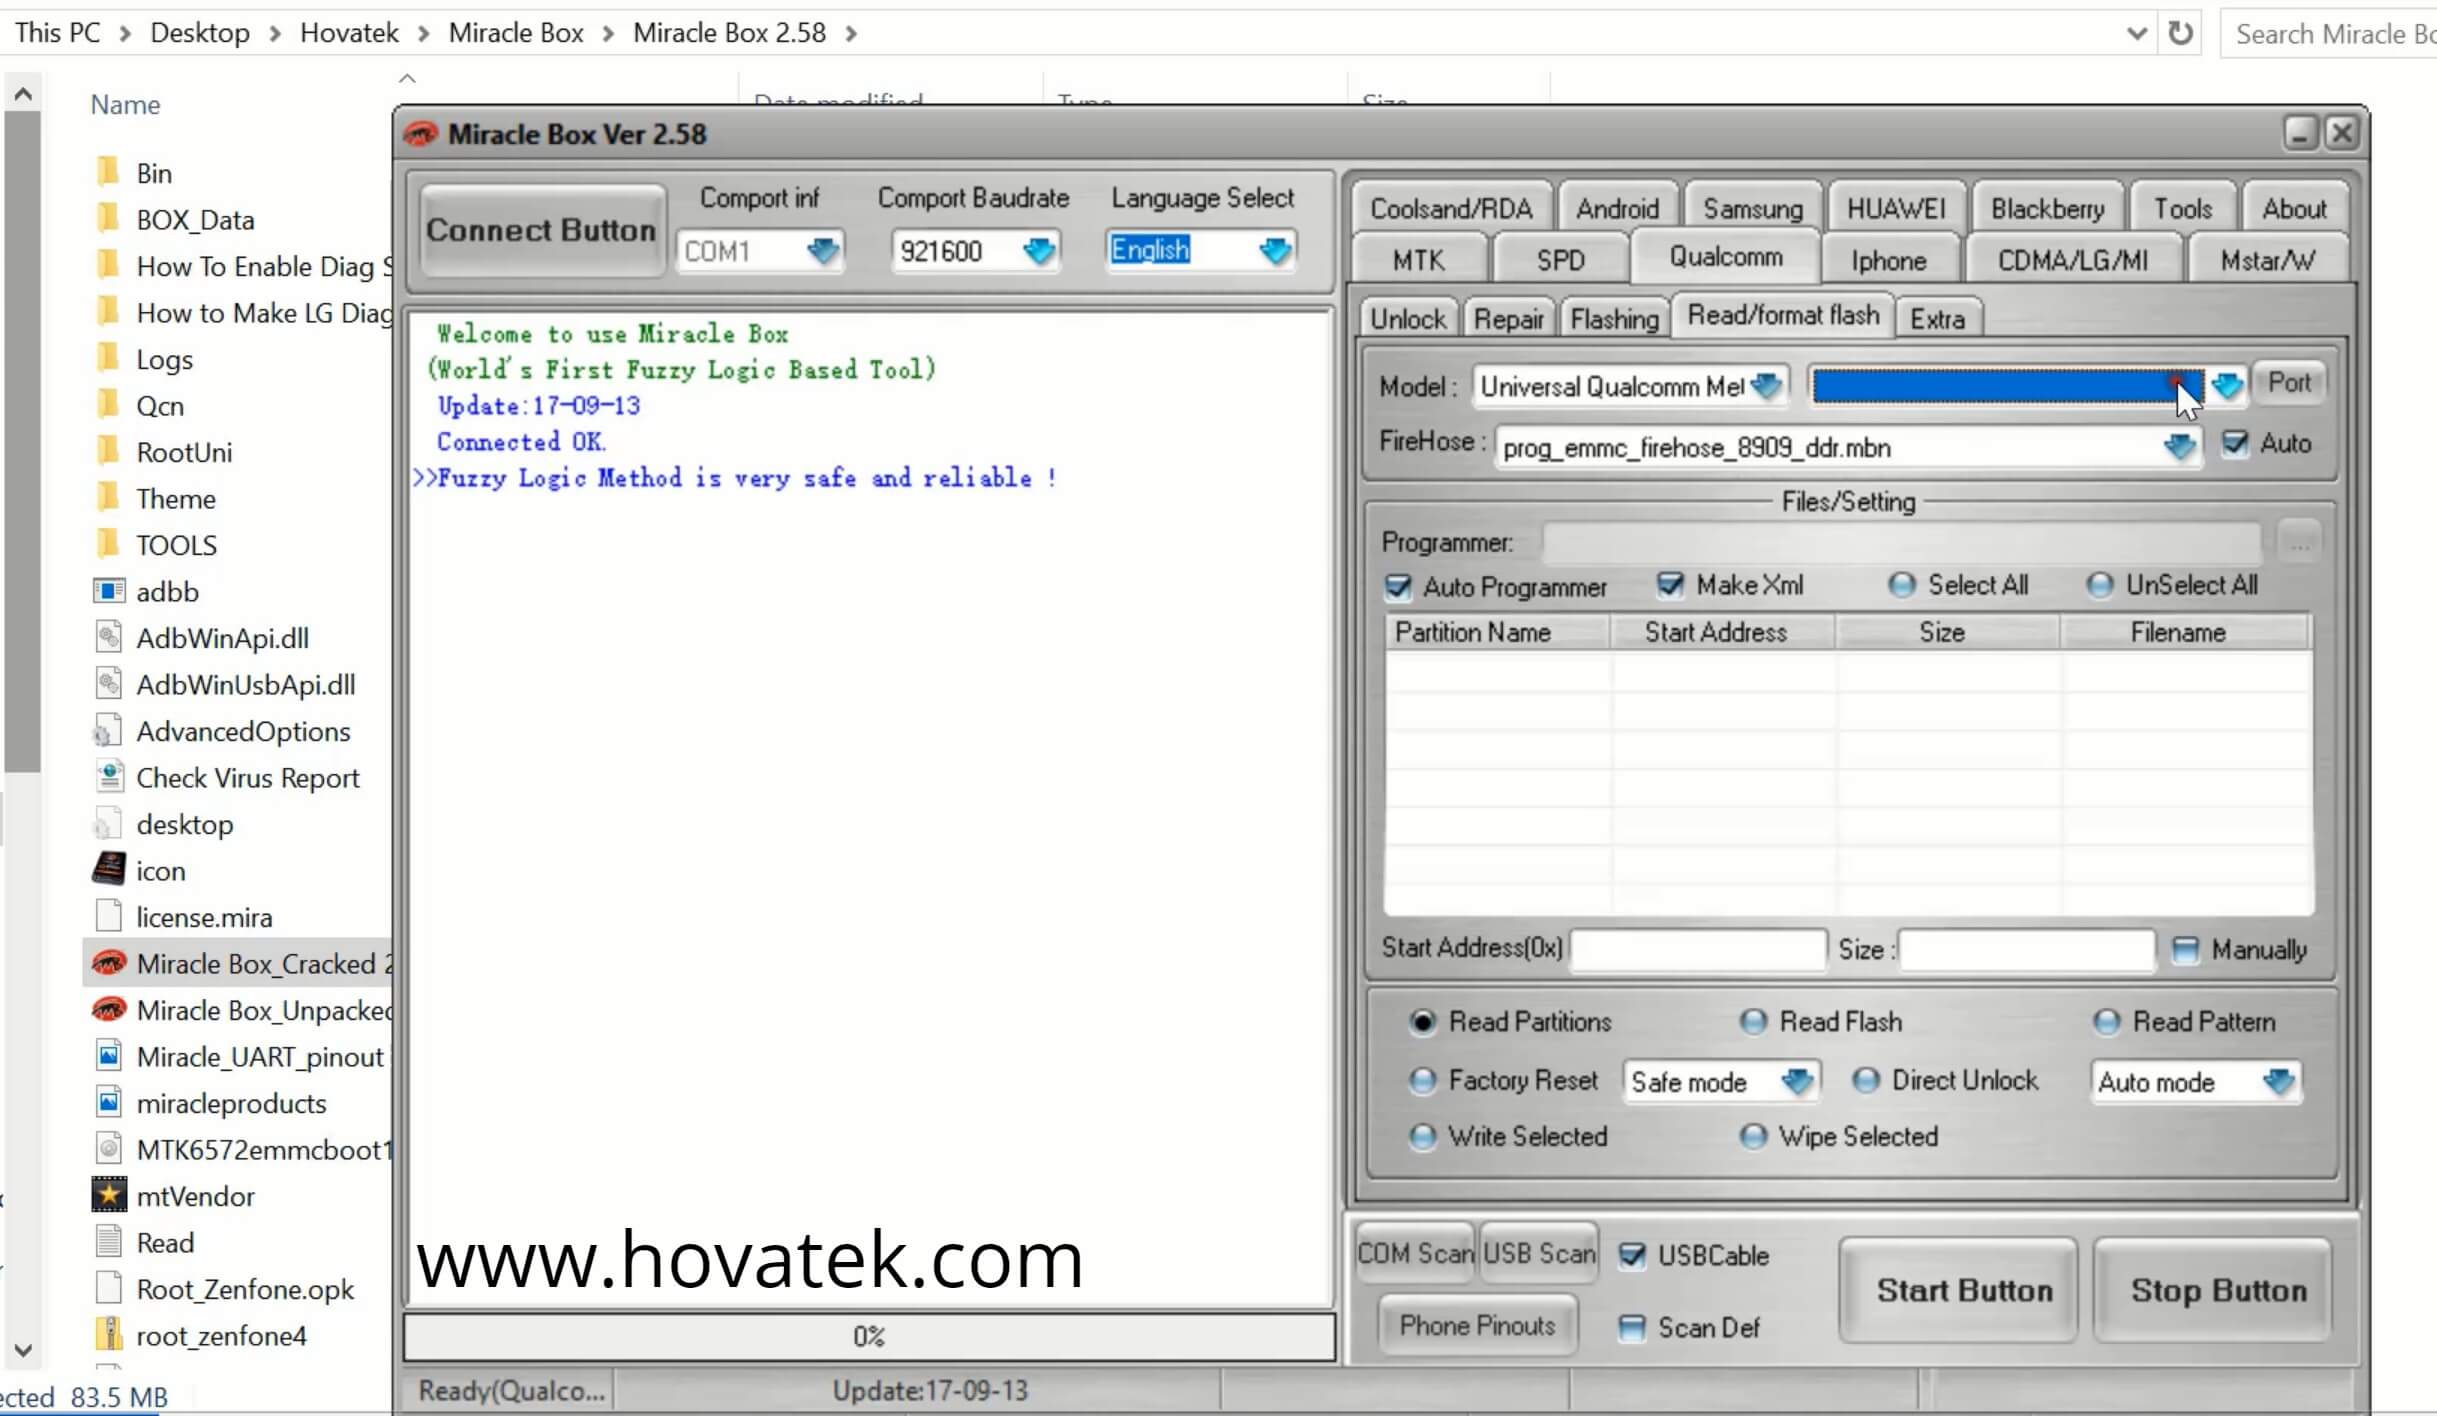This screenshot has width=2437, height=1416.
Task: Open the Samsung tab
Action: click(x=1753, y=208)
